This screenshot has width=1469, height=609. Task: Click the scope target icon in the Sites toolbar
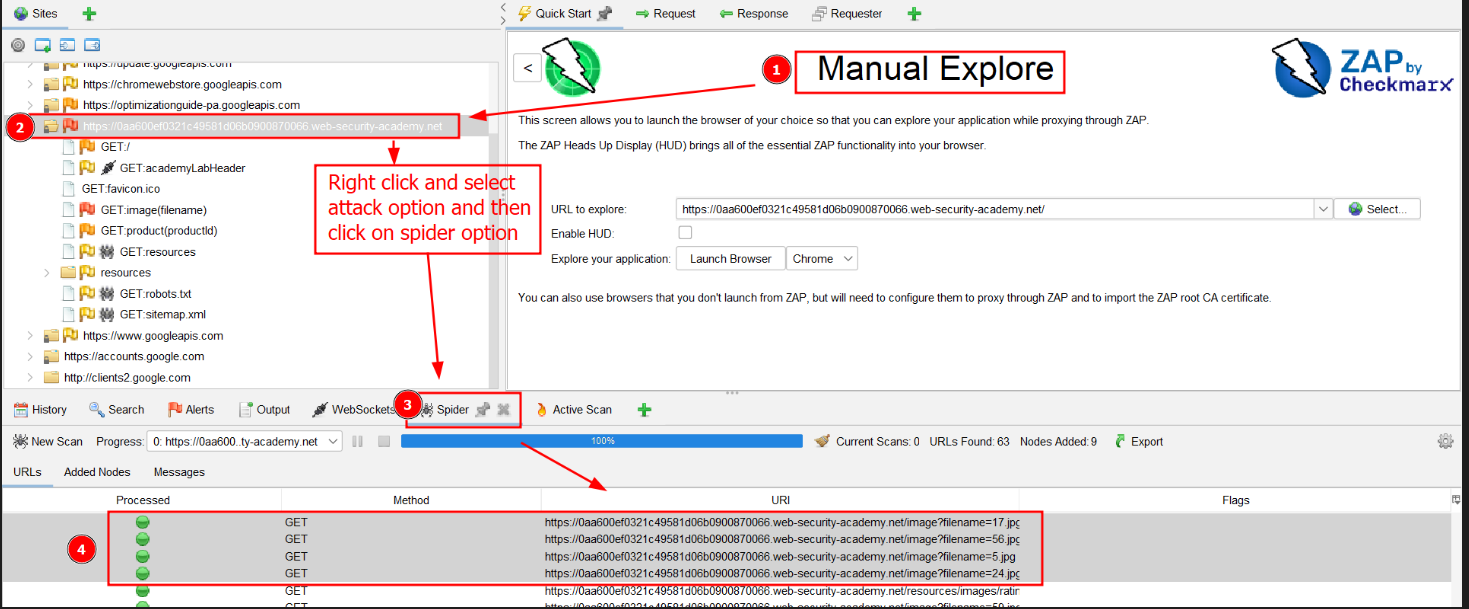pos(18,45)
